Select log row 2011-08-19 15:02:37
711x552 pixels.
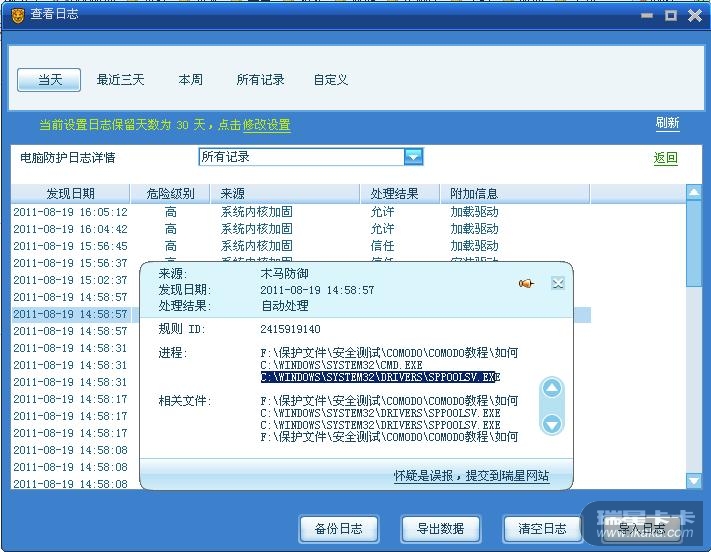click(x=70, y=280)
